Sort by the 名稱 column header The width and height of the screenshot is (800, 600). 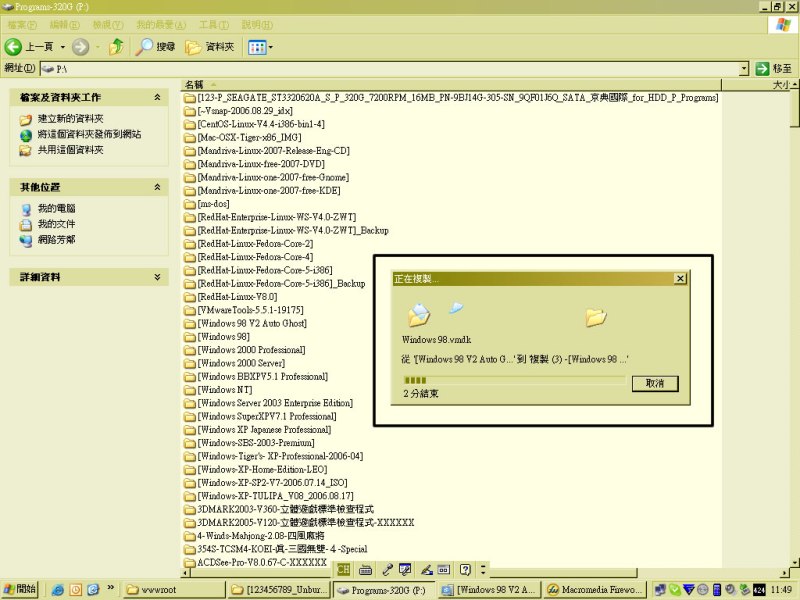point(451,85)
